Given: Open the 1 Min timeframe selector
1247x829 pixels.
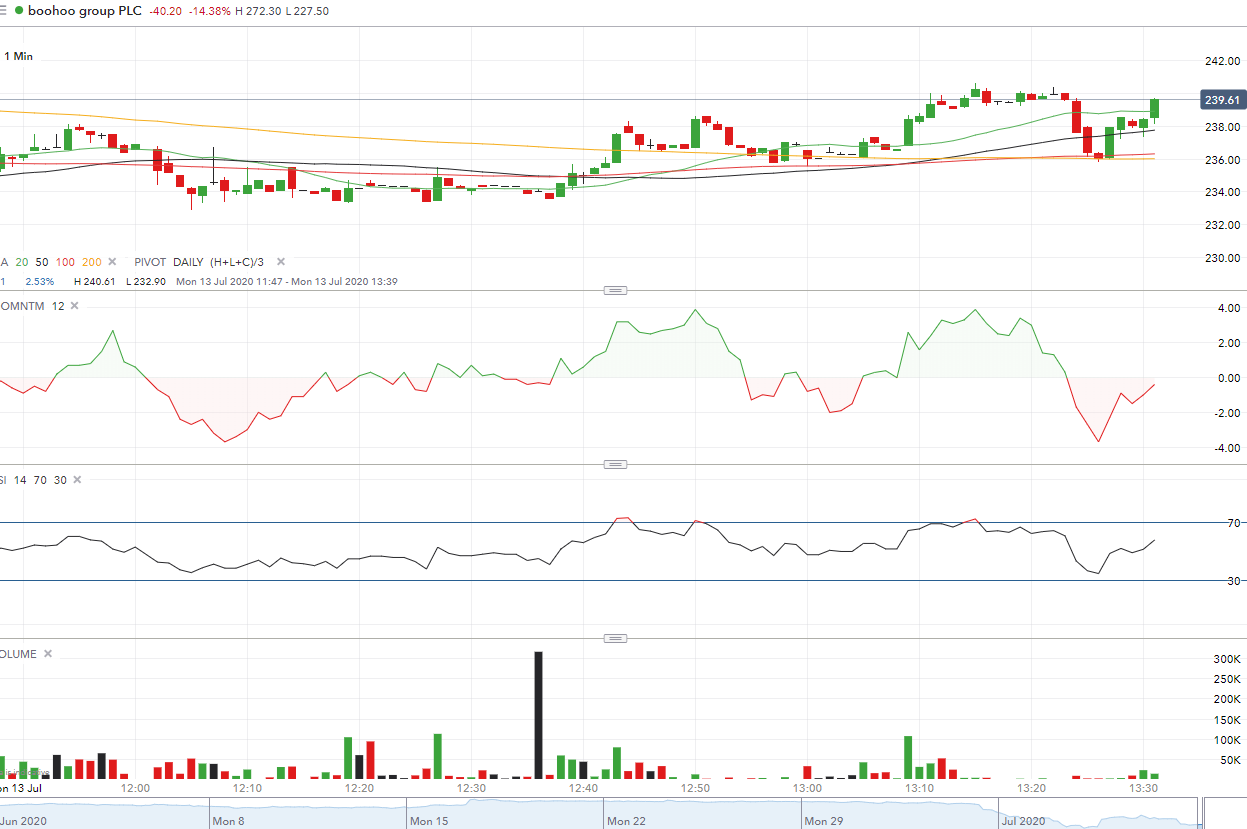Looking at the screenshot, I should click(18, 57).
